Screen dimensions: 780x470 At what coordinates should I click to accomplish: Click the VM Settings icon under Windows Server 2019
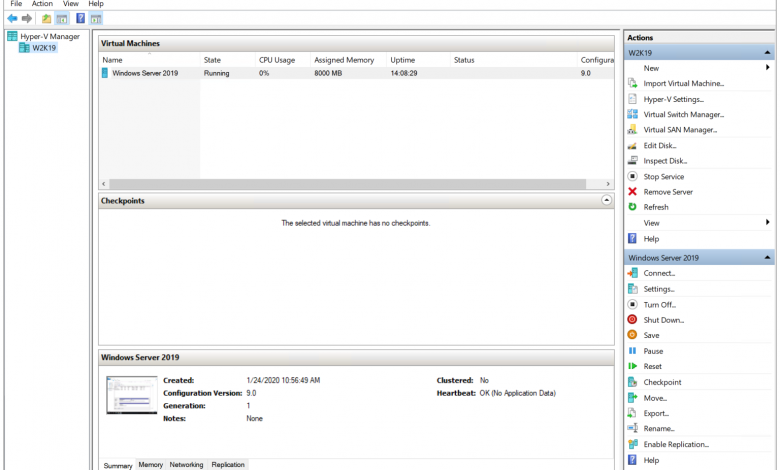pos(632,288)
